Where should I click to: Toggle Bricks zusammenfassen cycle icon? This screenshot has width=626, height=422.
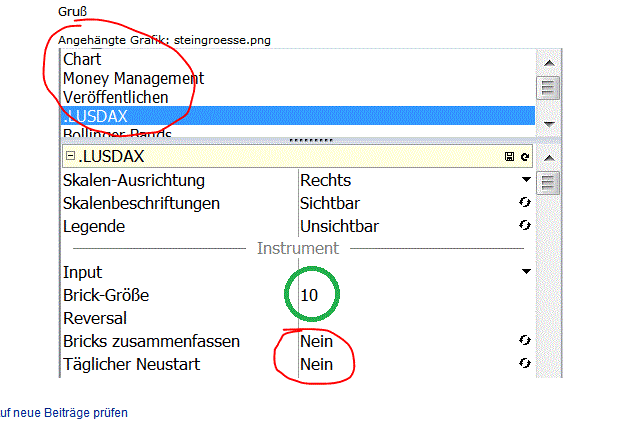[x=525, y=340]
